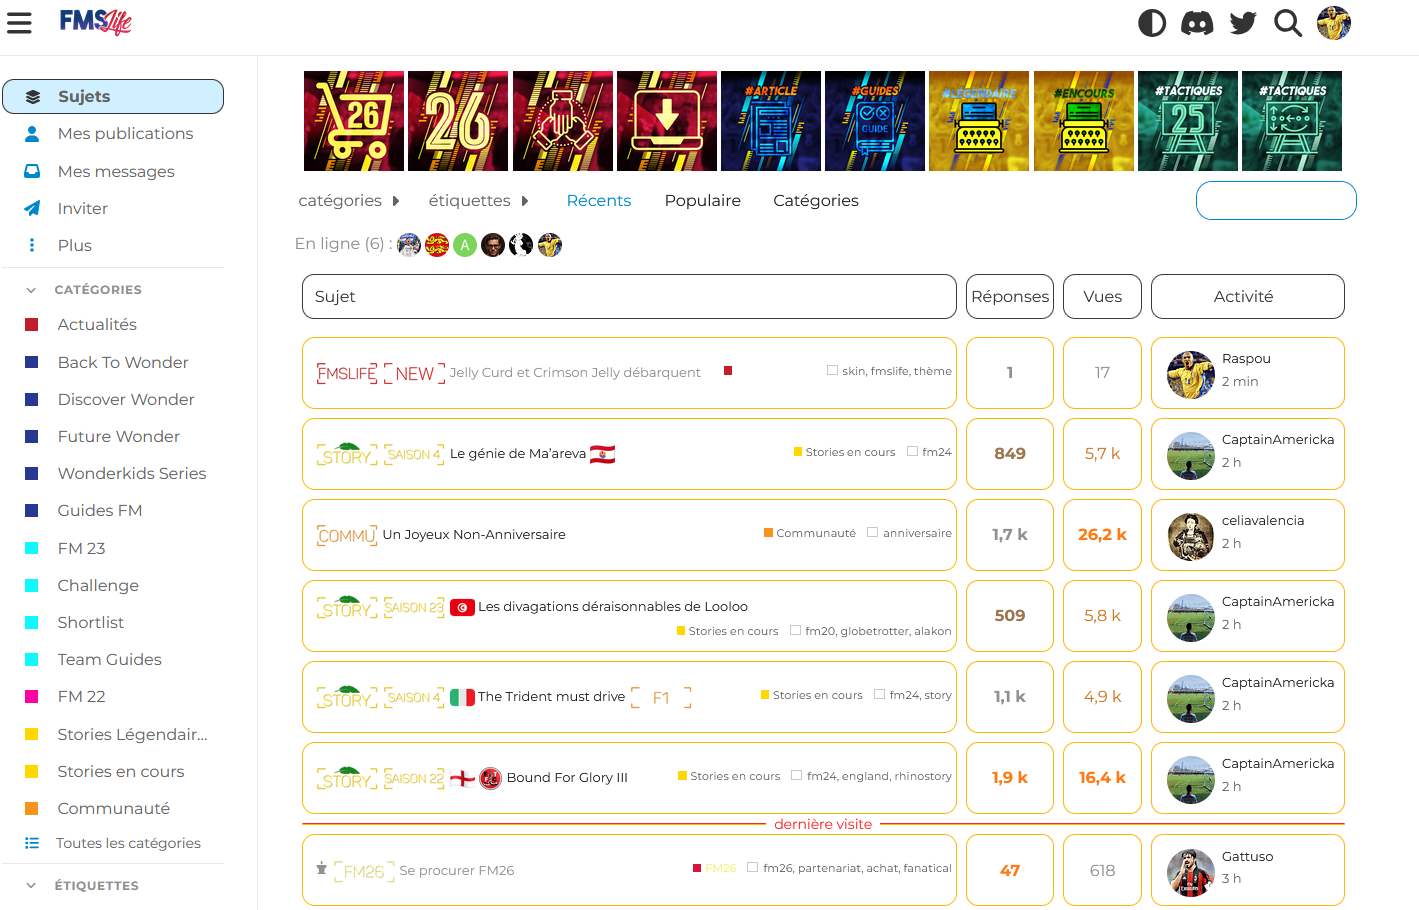Sort topics by Réponses column
The height and width of the screenshot is (910, 1419).
1009,297
